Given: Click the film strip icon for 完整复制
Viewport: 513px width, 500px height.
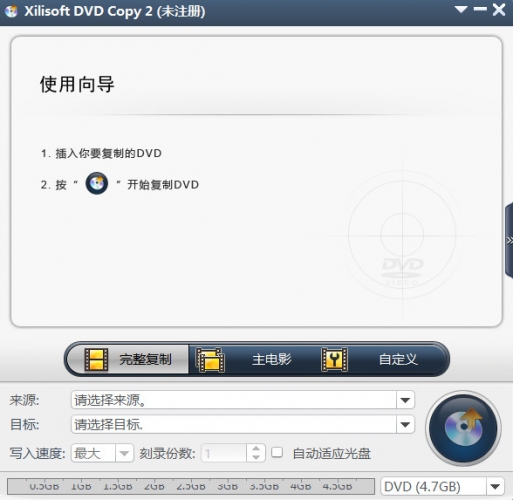Looking at the screenshot, I should (96, 360).
